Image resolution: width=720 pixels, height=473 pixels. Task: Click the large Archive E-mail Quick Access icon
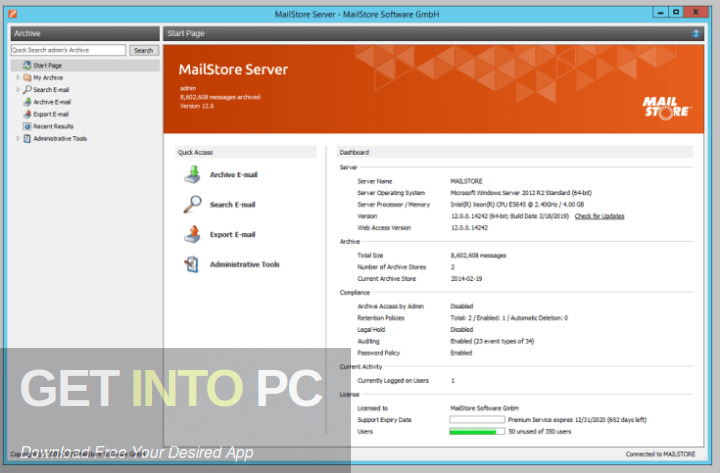[x=193, y=175]
